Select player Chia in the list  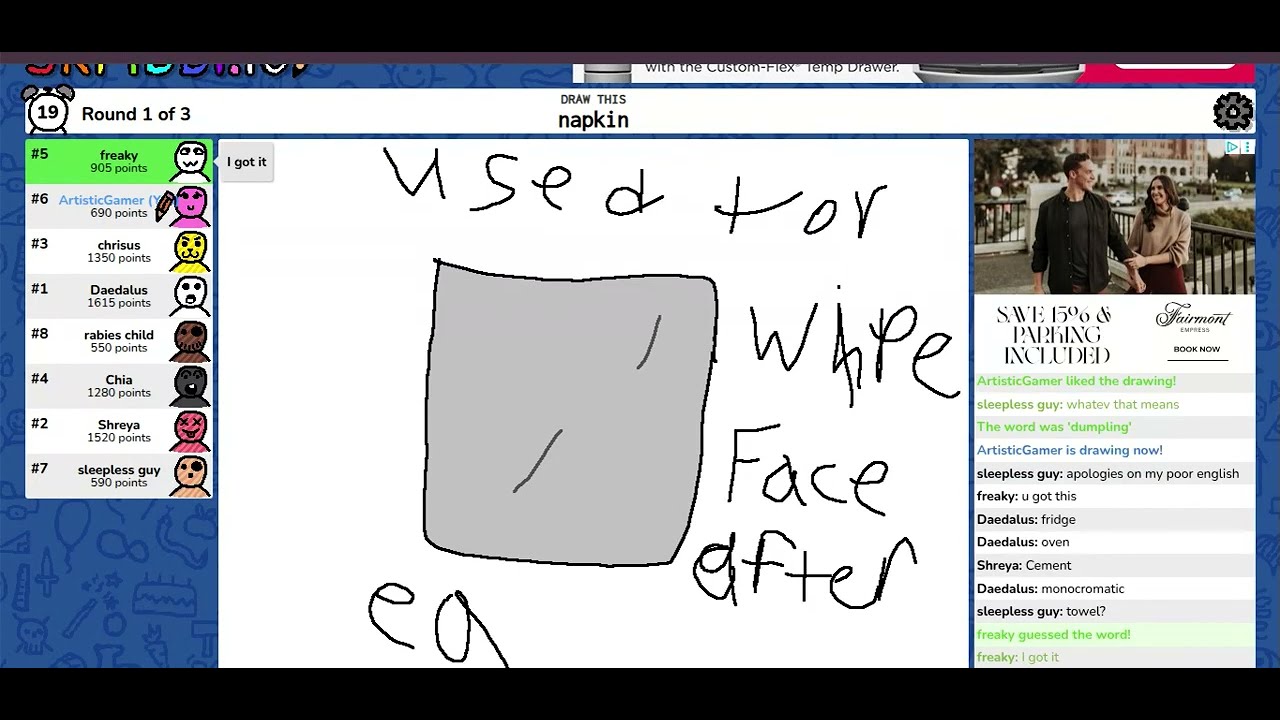[119, 385]
